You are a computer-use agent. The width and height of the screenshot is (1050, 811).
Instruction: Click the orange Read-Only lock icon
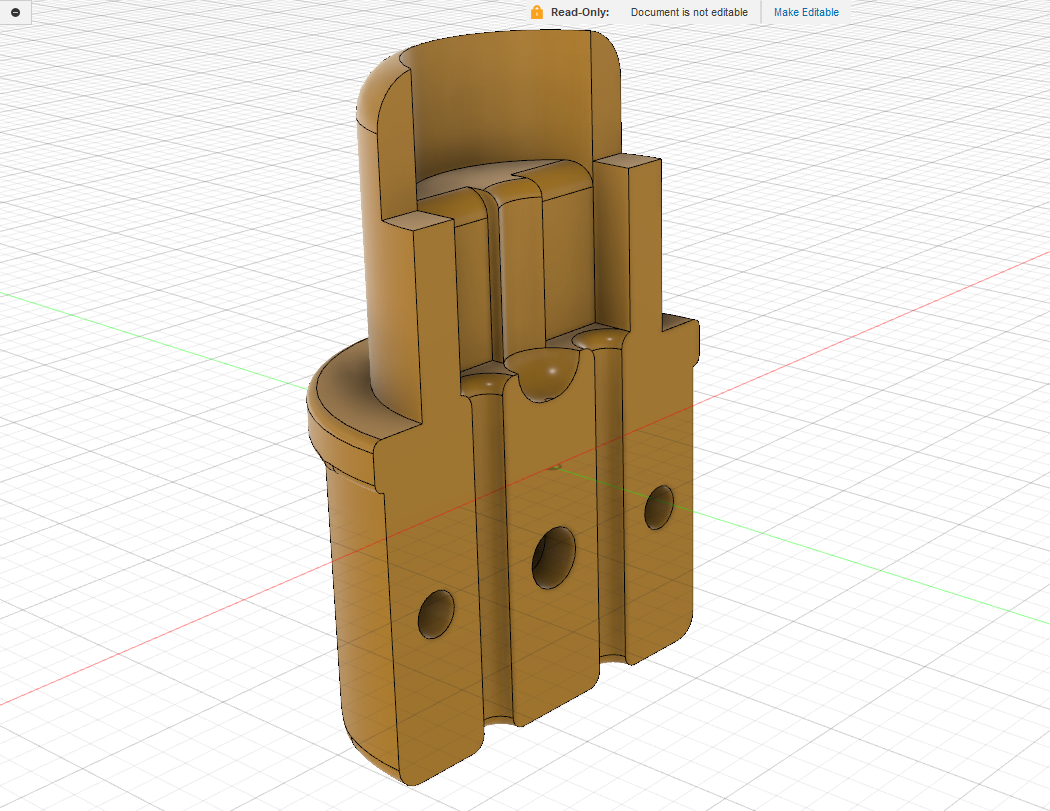point(536,12)
